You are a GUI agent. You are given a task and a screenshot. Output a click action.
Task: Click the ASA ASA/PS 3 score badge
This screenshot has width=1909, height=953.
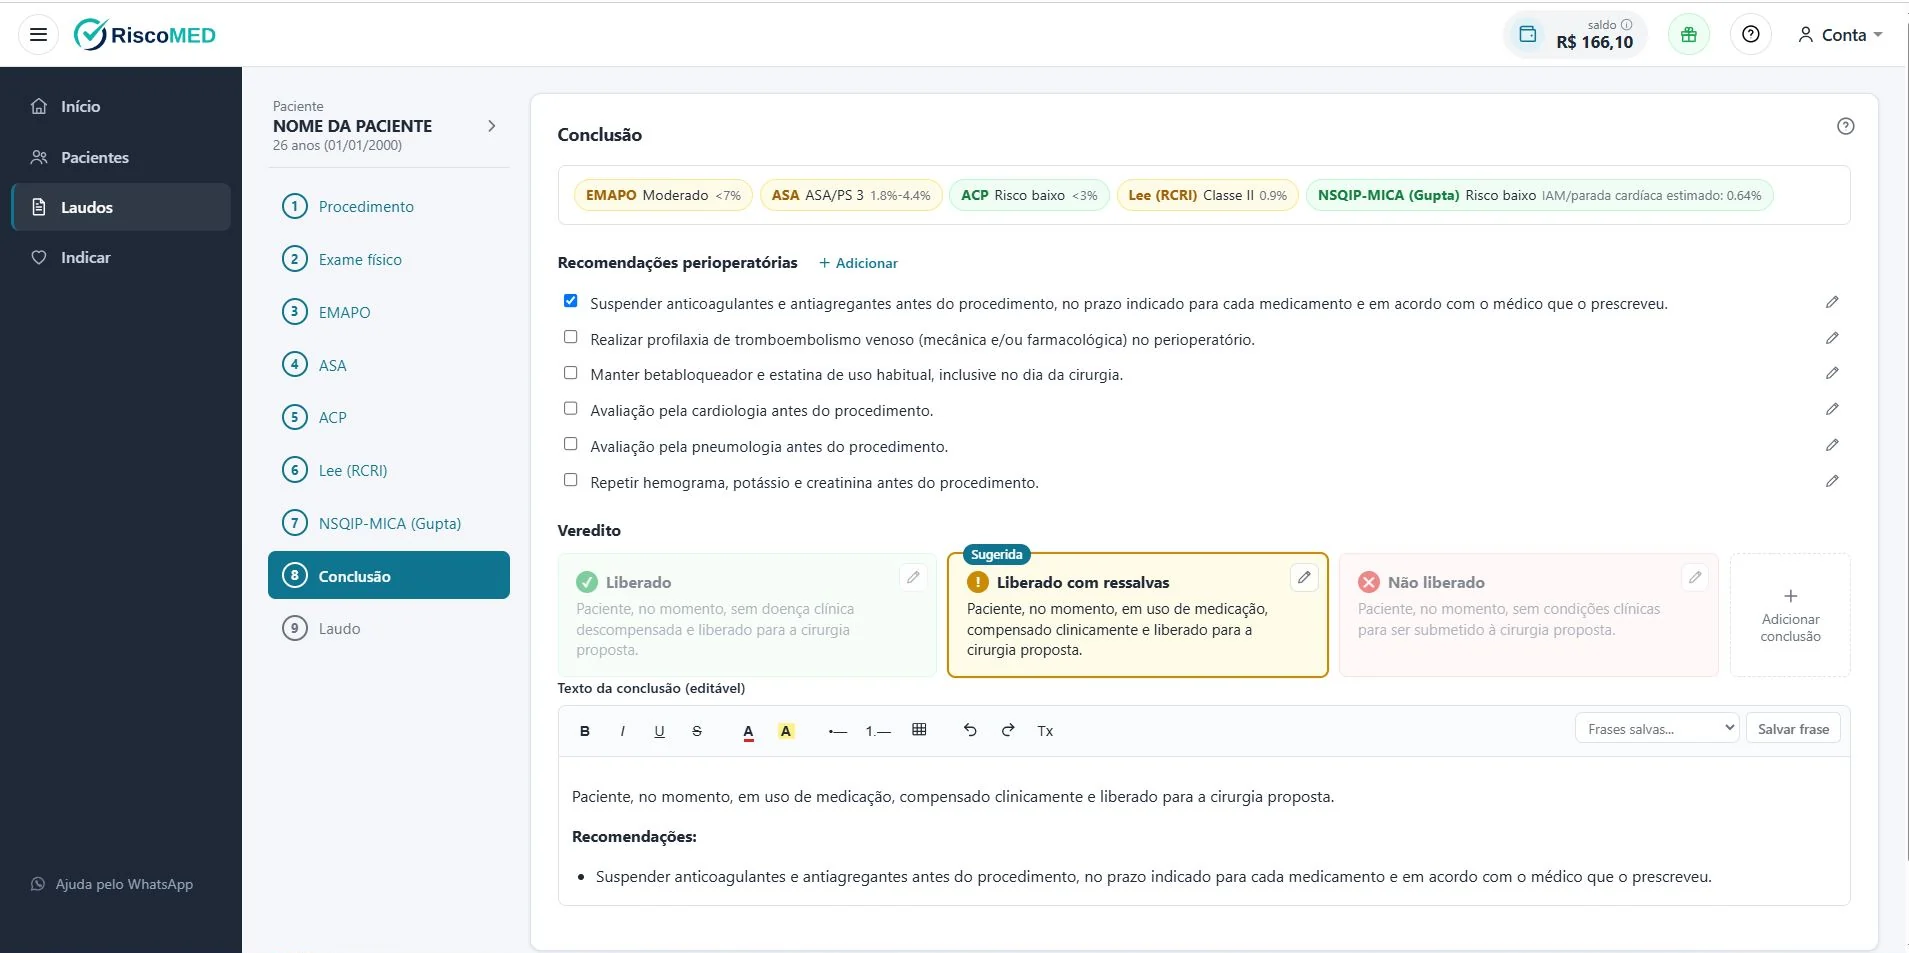pos(850,195)
